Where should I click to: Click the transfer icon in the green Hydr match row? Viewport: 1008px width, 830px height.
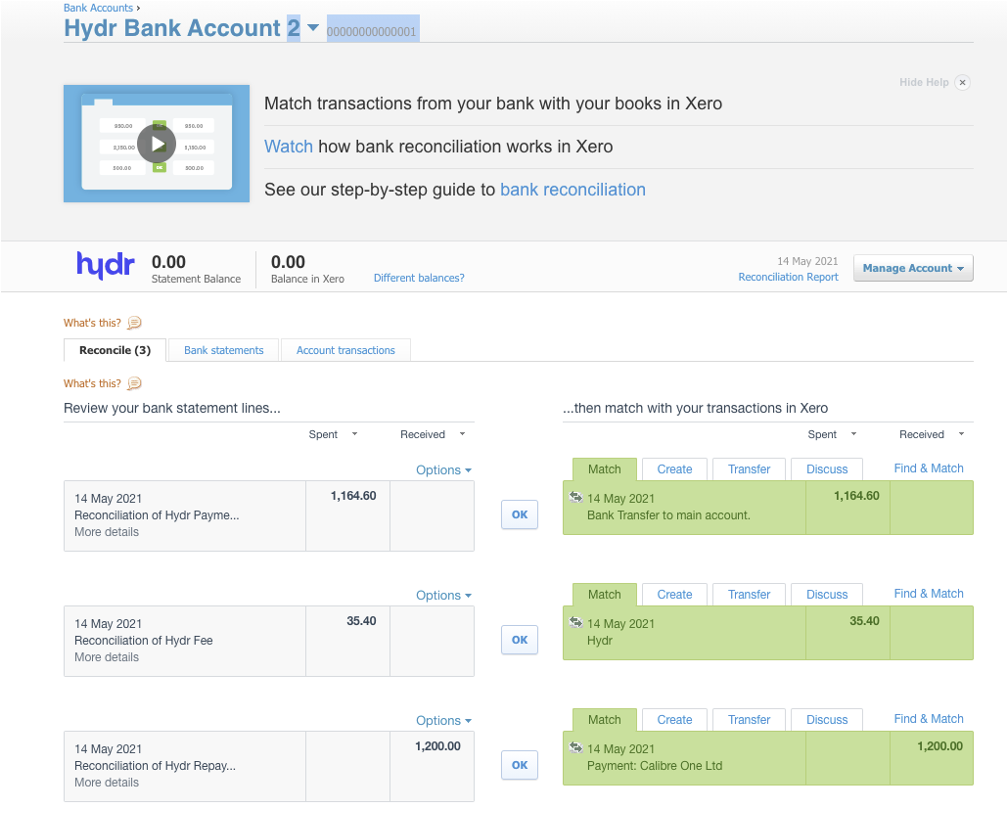point(576,622)
